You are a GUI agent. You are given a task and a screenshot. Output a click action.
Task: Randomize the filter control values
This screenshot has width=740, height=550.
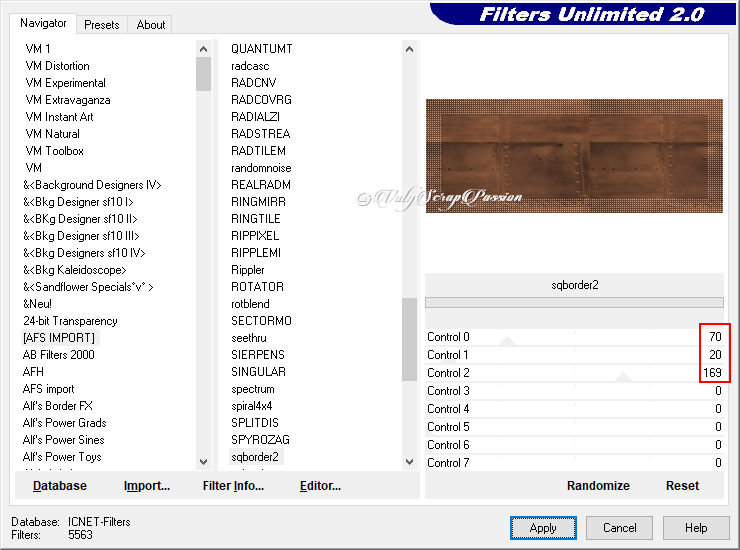598,486
